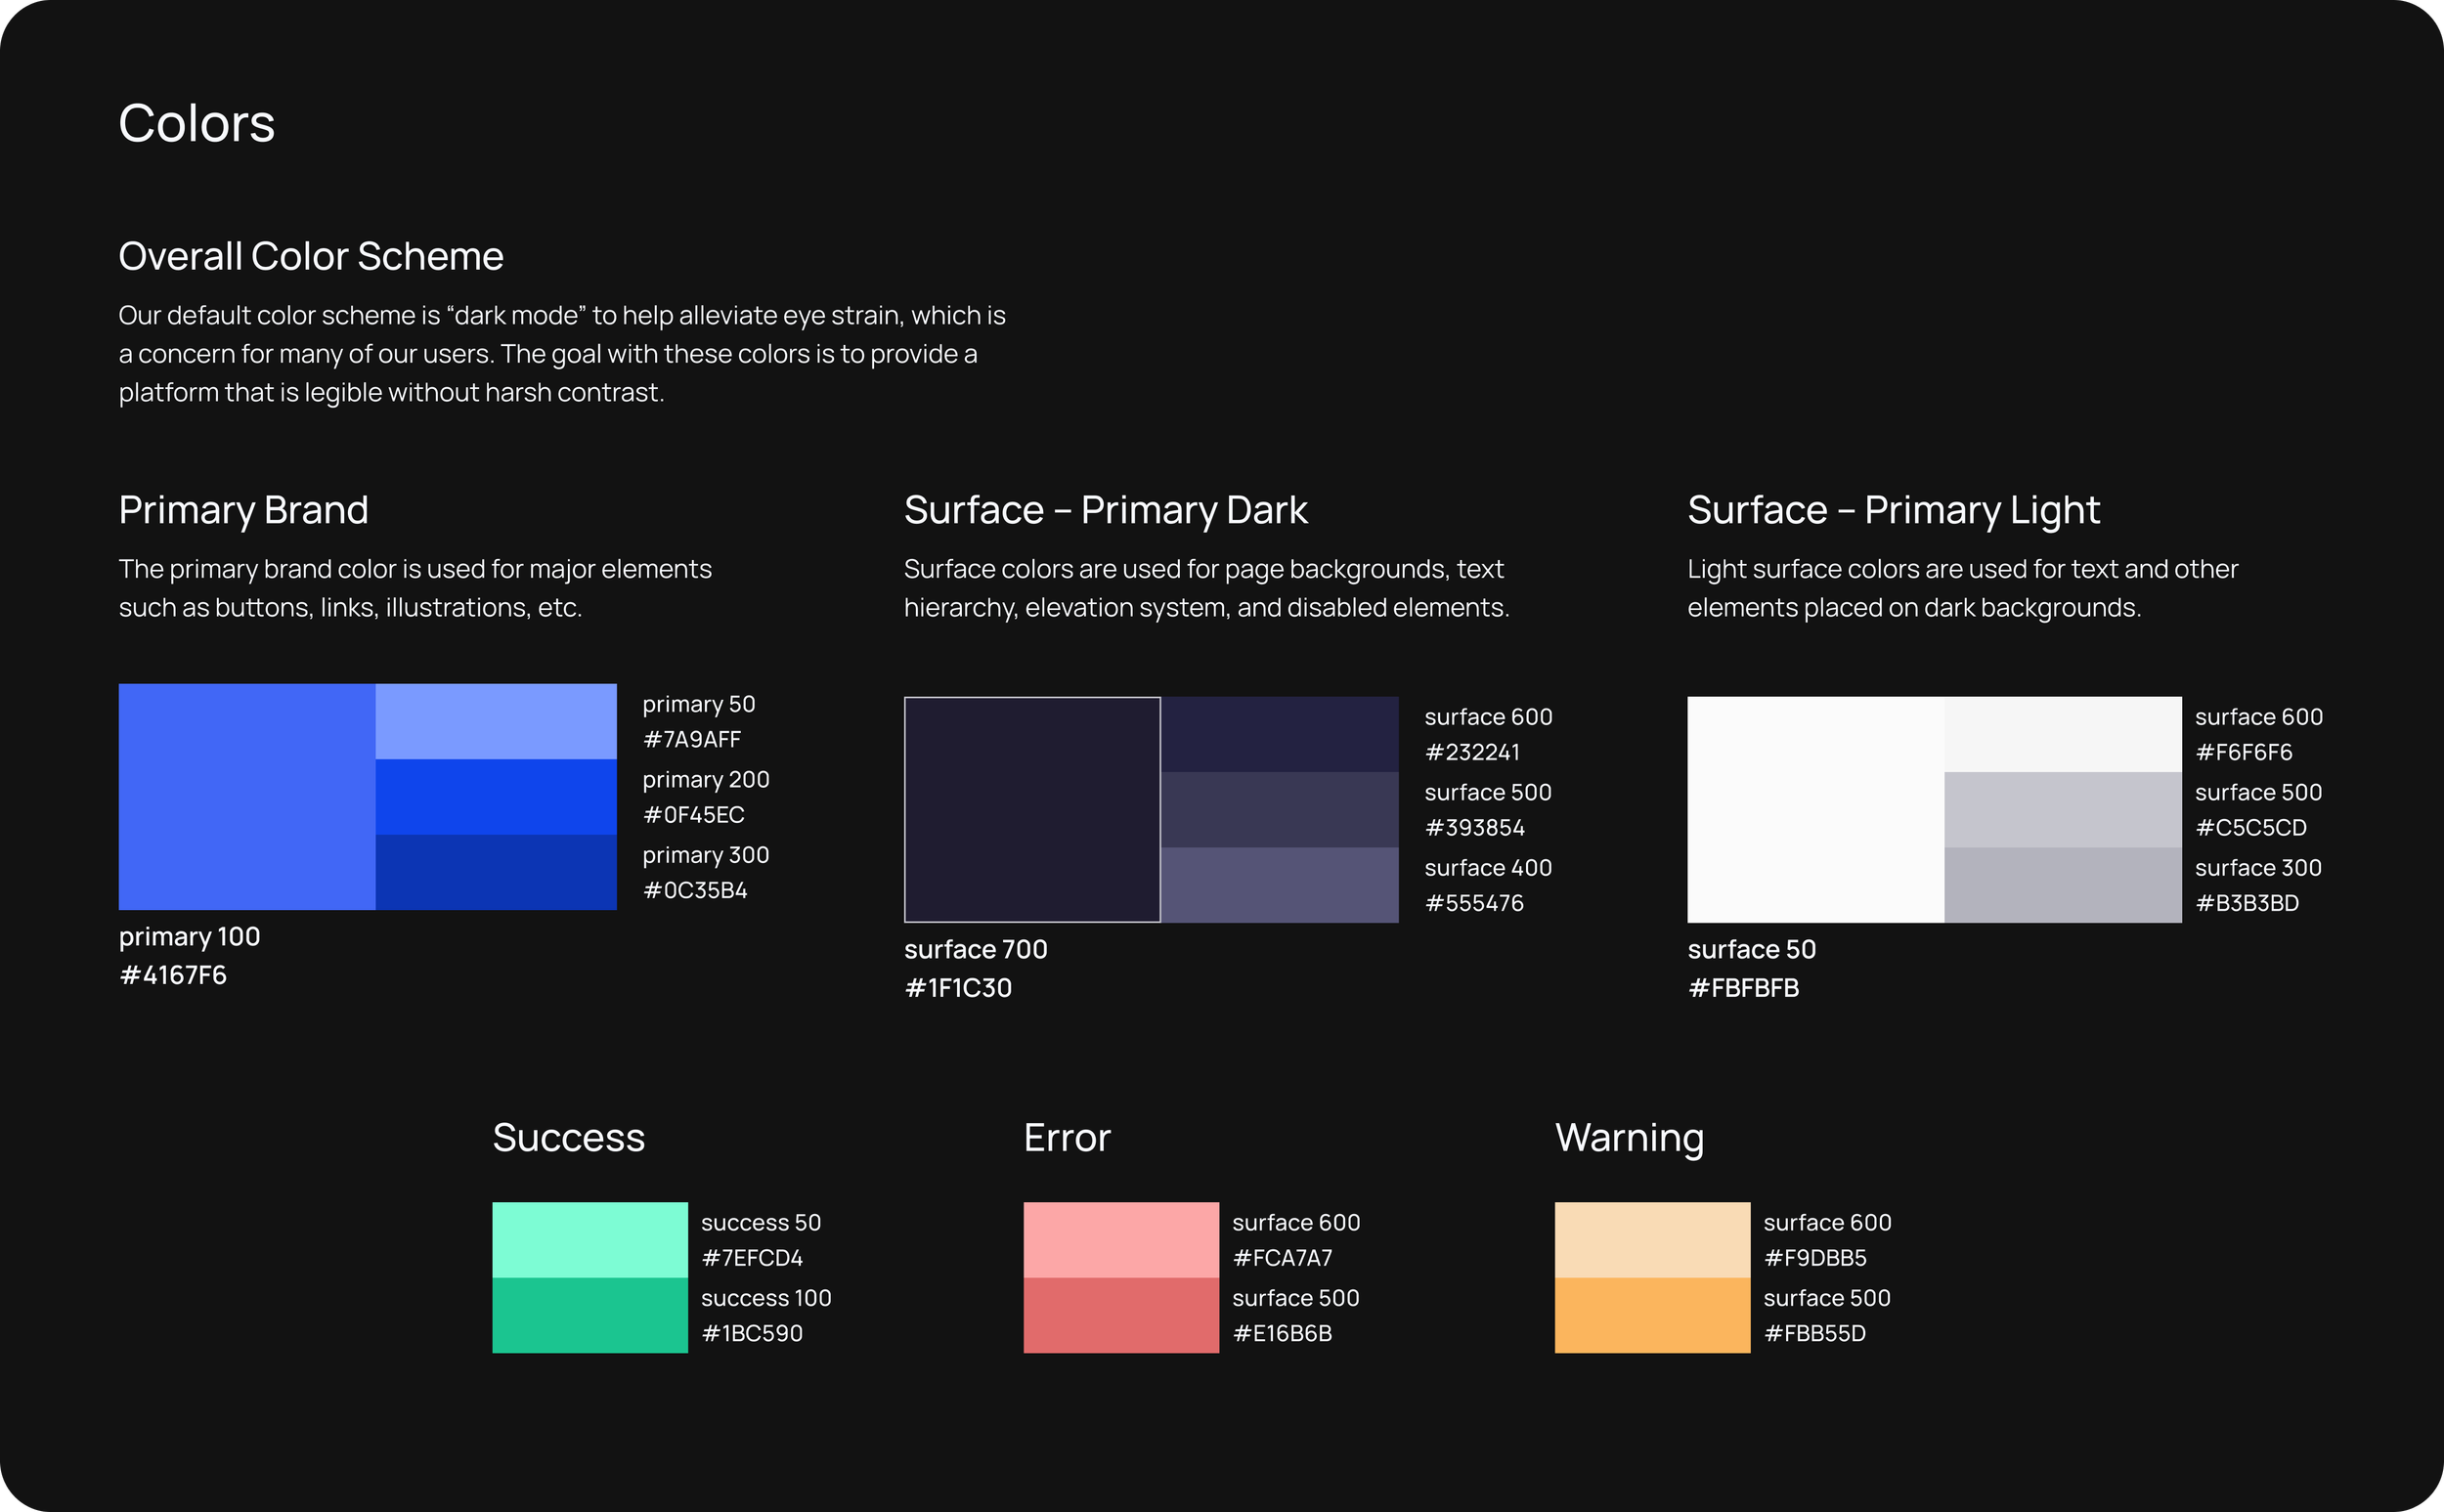This screenshot has width=2444, height=1512.
Task: Select the primary 100 blue swatch
Action: click(247, 797)
